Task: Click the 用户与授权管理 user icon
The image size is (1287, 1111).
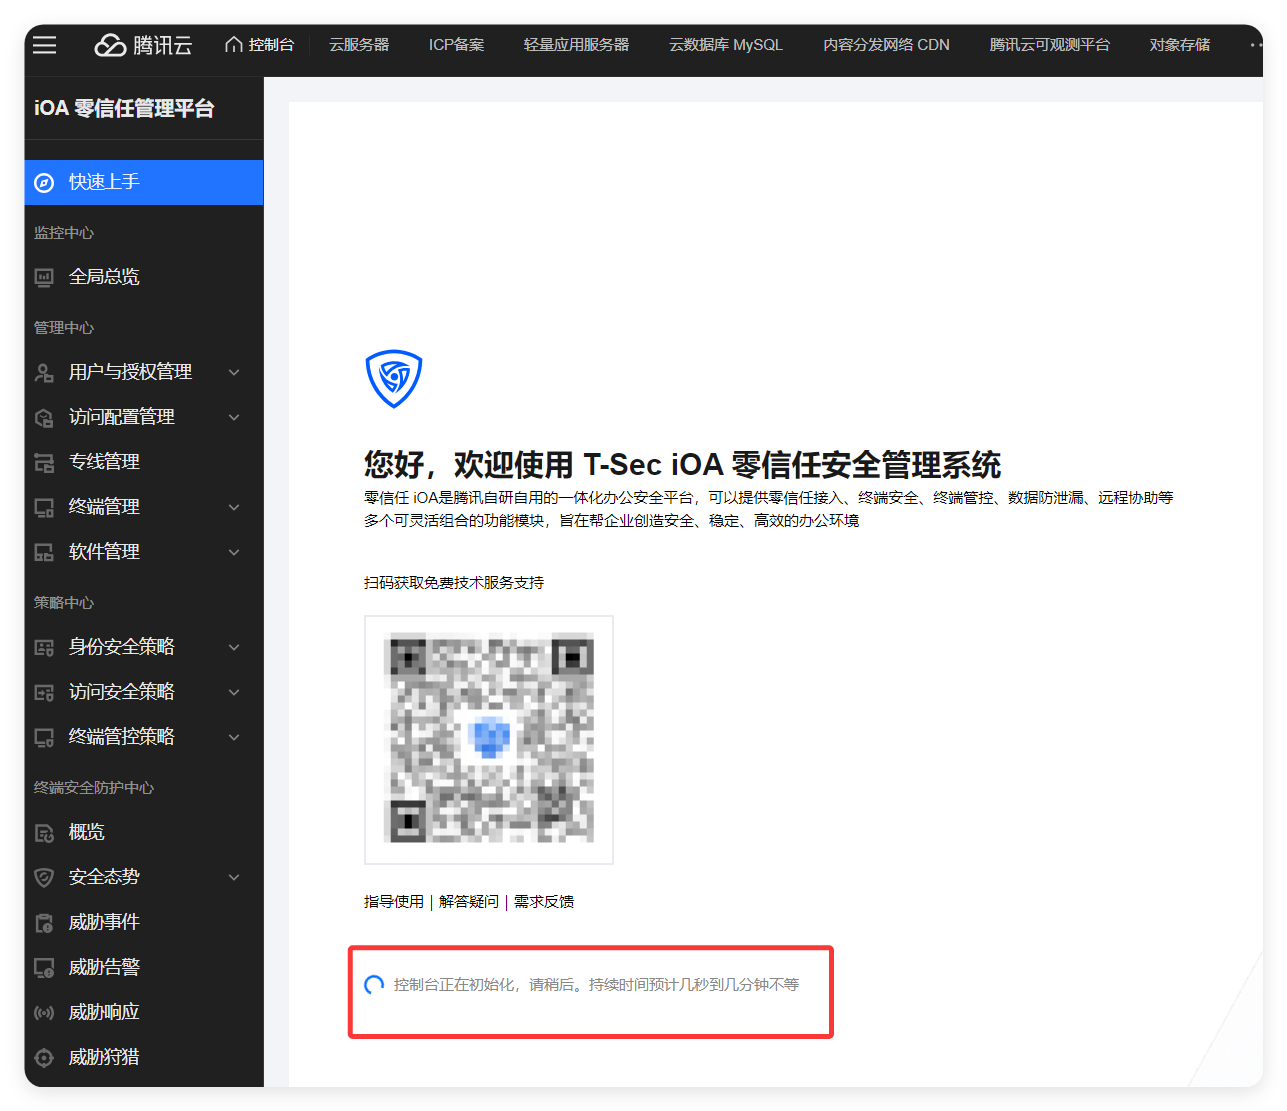Action: 44,372
